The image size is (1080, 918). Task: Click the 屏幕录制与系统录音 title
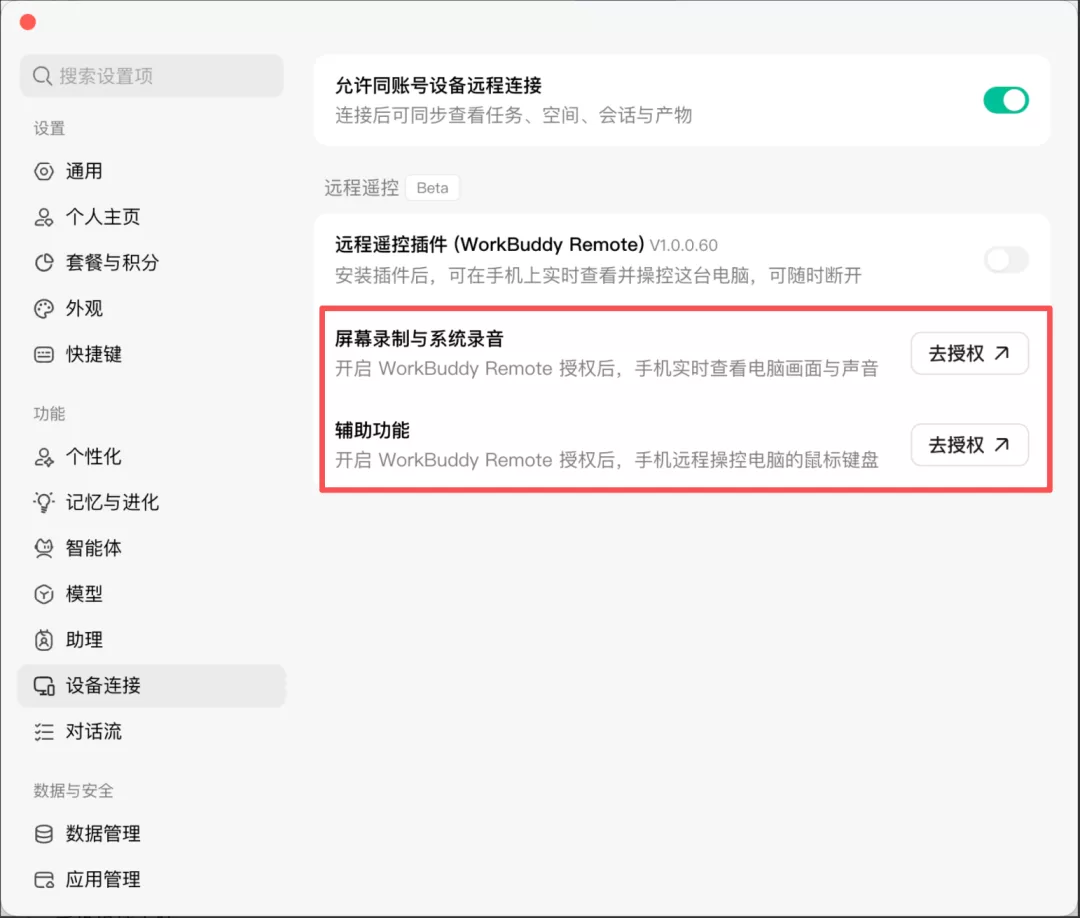[x=419, y=339]
